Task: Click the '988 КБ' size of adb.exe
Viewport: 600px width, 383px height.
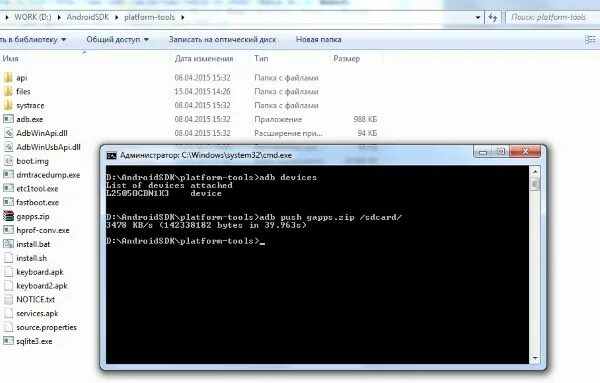Action: click(365, 119)
